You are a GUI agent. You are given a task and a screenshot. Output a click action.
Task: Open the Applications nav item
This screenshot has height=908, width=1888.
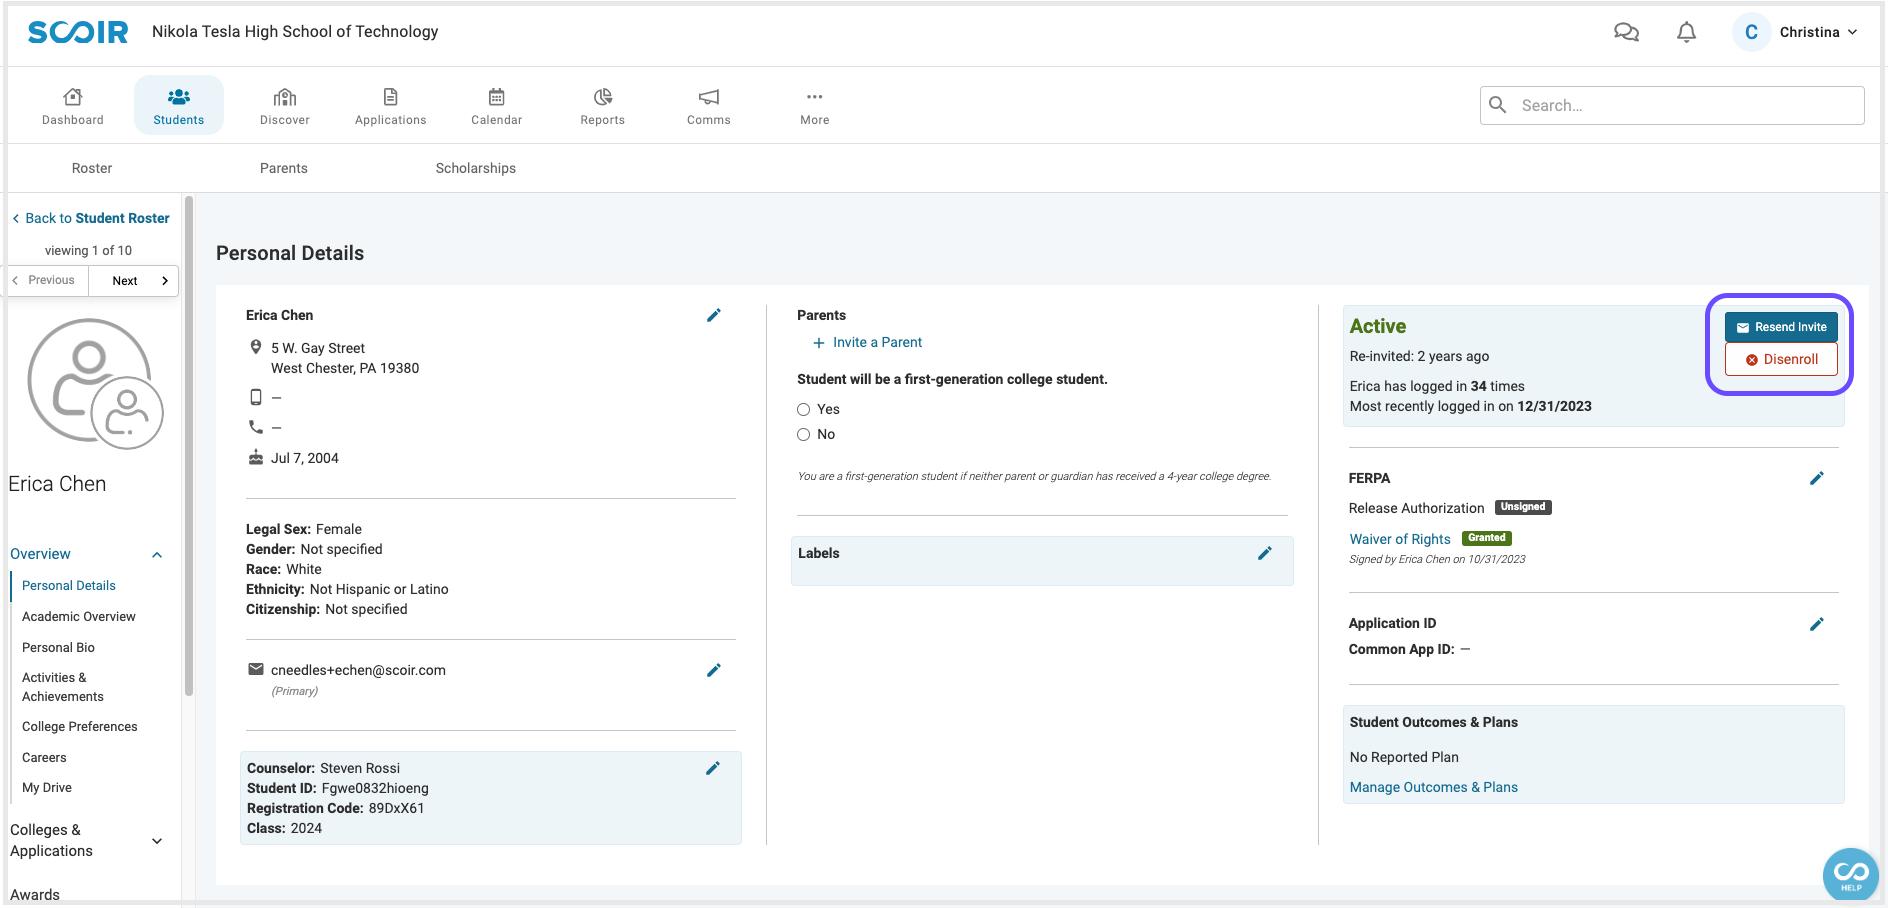click(x=391, y=106)
